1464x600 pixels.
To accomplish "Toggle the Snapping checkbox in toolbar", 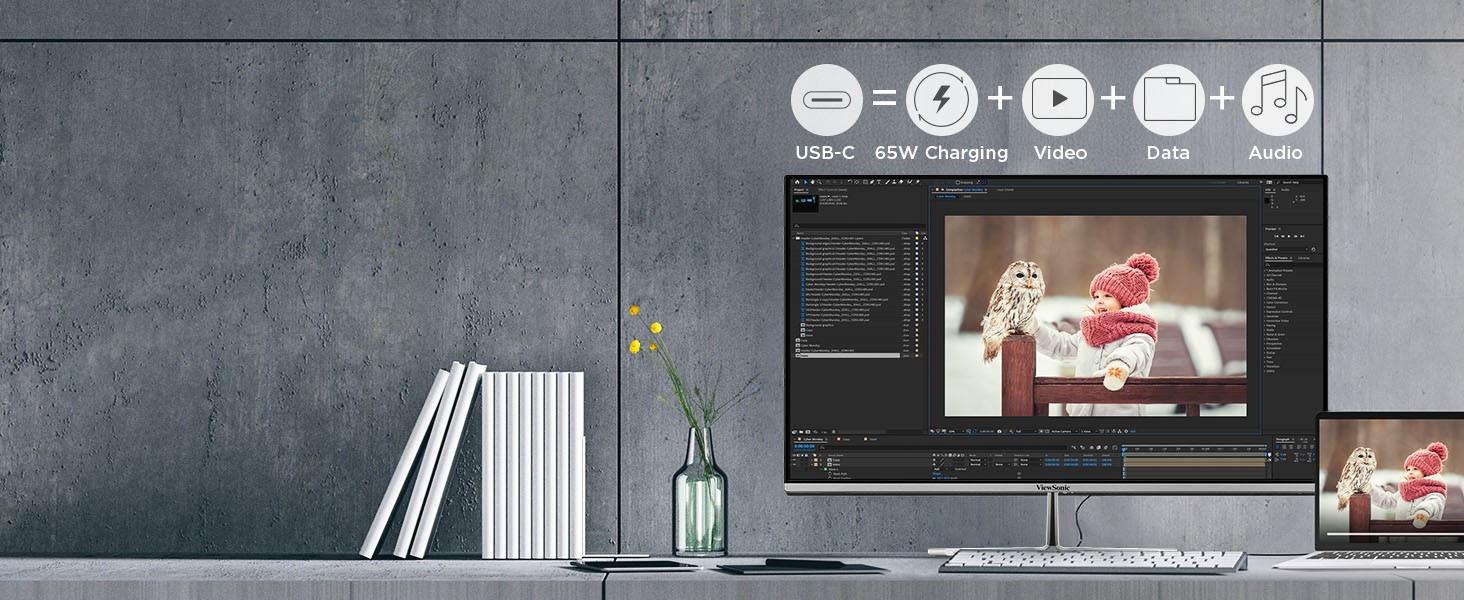I will [957, 182].
